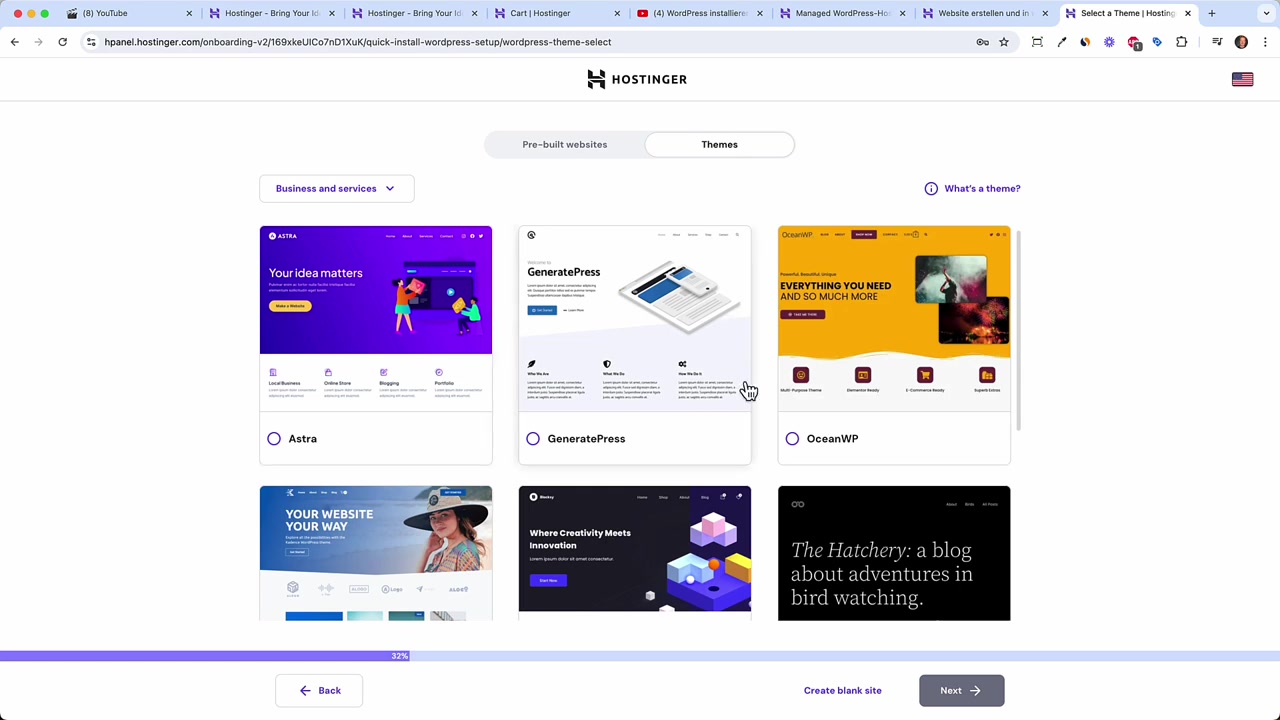Viewport: 1280px width, 720px height.
Task: Open the What's a theme? link
Action: tap(982, 188)
